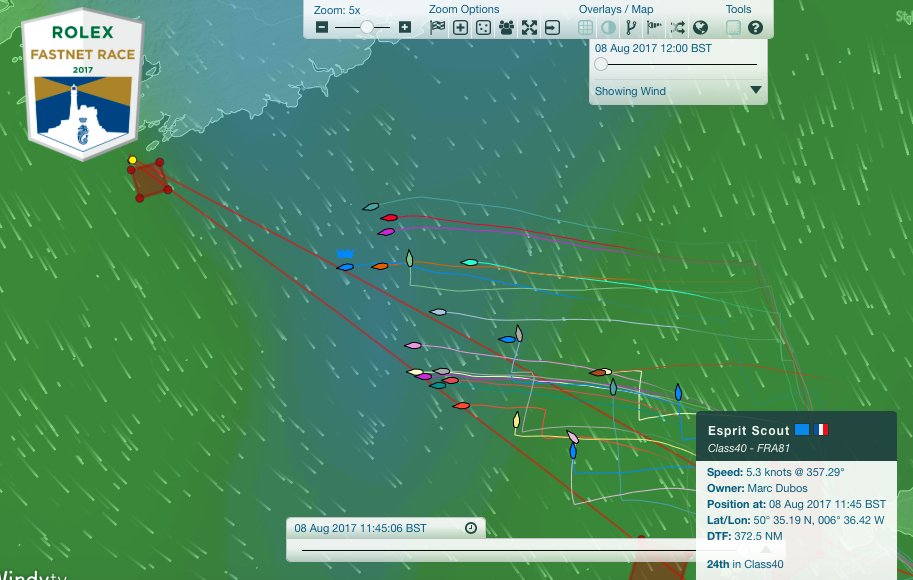Viewport: 913px width, 580px height.
Task: Open the help question mark icon
Action: pos(755,27)
